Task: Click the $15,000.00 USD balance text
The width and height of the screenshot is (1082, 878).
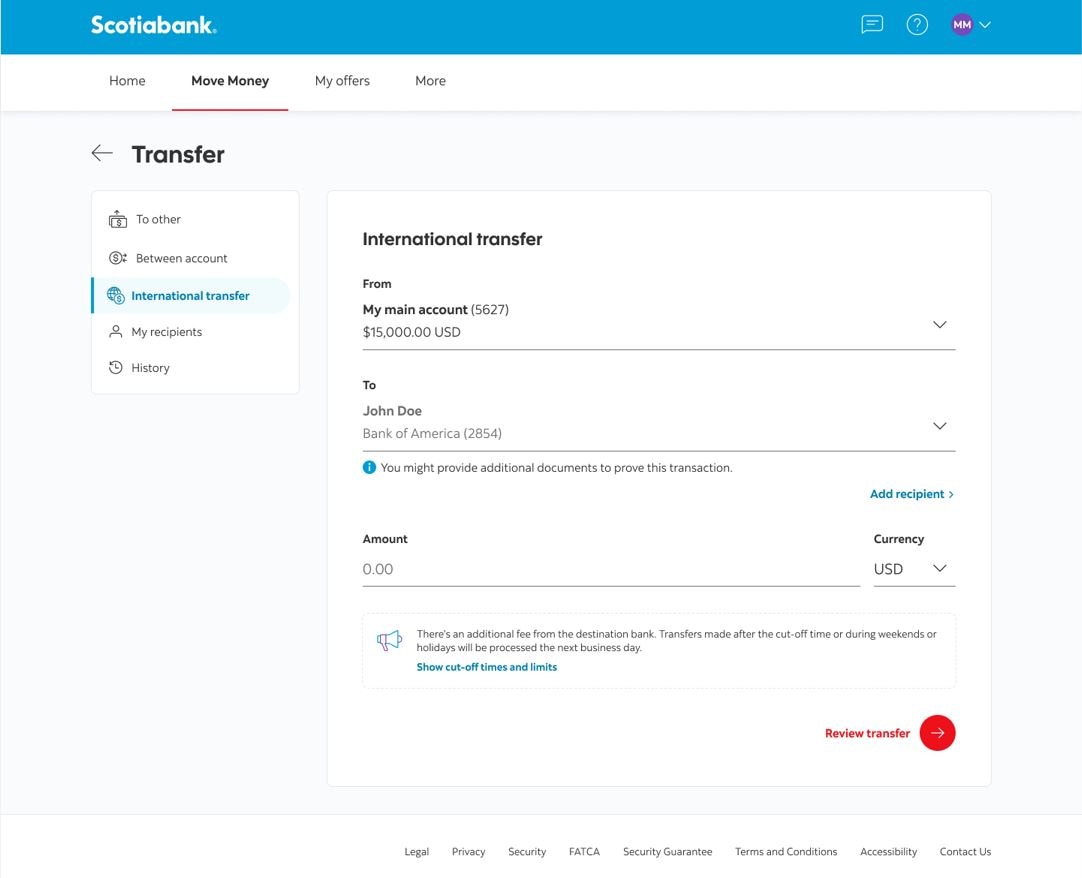Action: 412,332
